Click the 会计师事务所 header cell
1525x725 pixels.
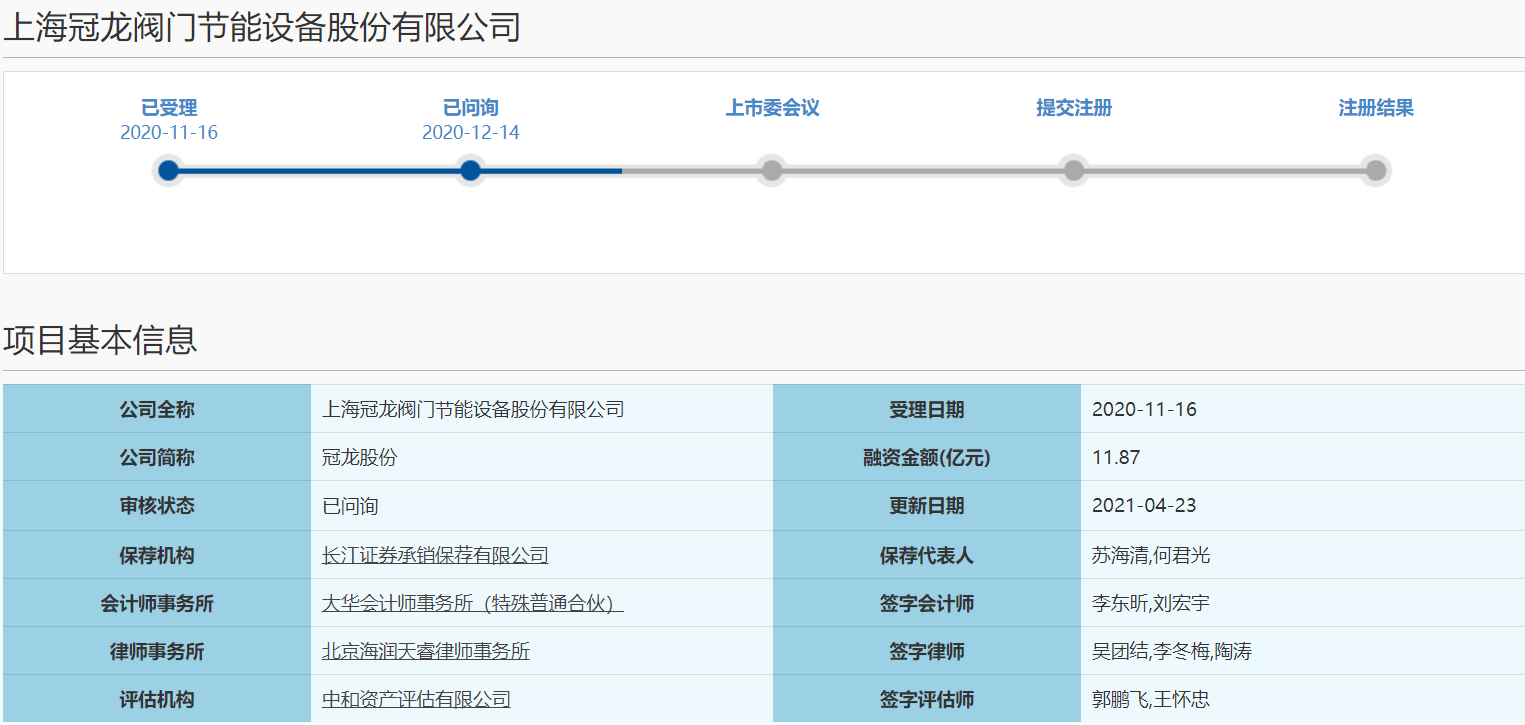coord(157,603)
